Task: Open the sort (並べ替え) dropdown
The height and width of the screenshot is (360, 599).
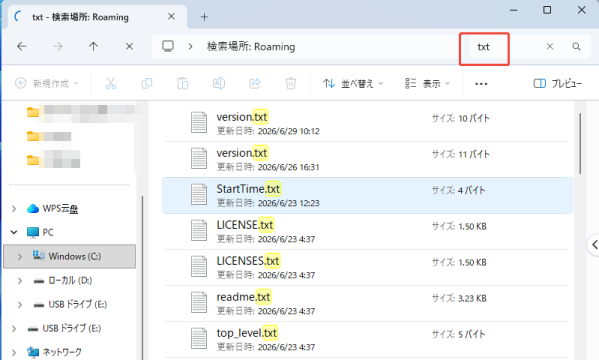Action: click(353, 83)
